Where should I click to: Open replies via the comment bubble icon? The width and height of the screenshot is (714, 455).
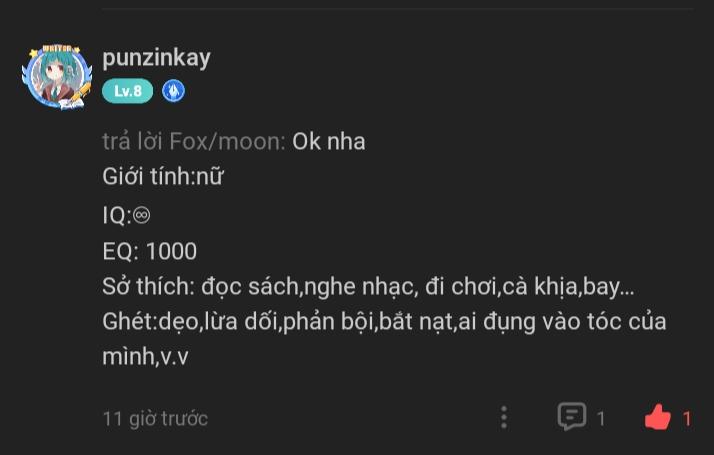click(571, 417)
